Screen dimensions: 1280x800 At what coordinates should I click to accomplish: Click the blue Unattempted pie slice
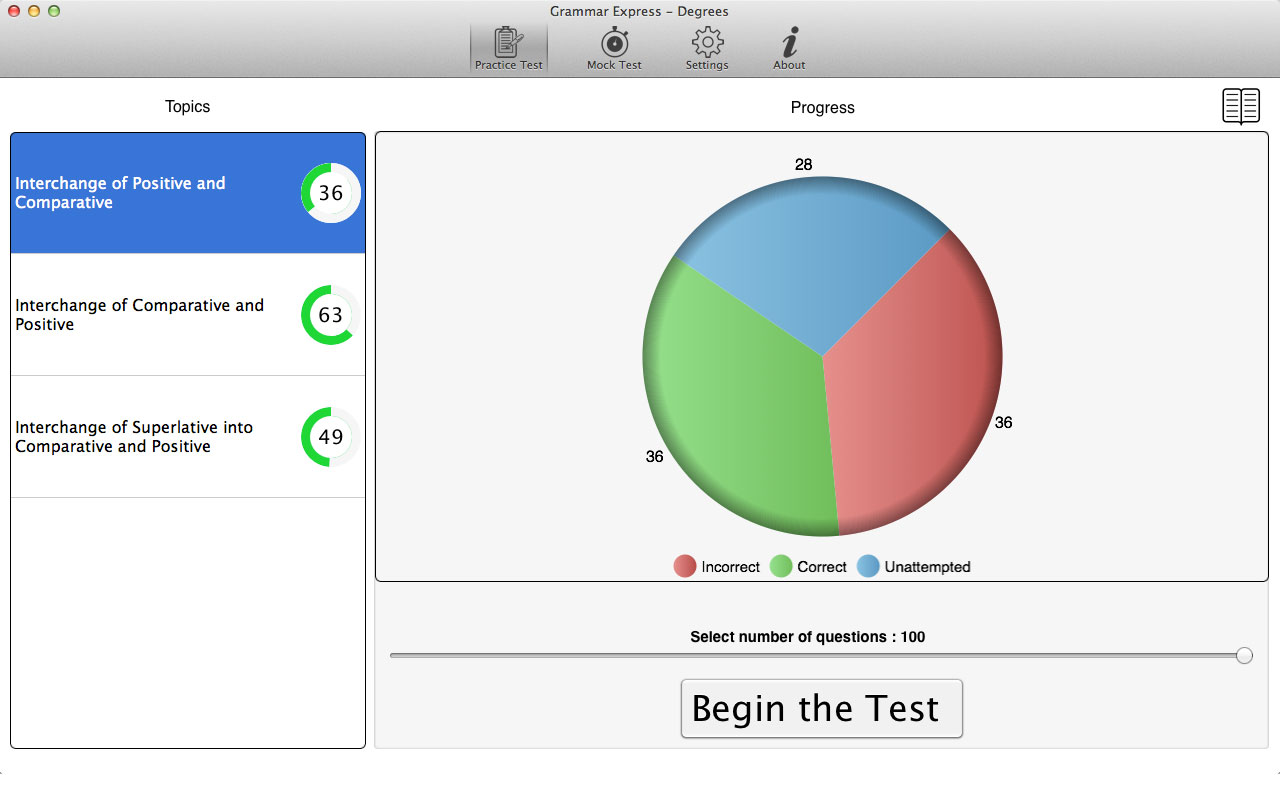click(810, 250)
